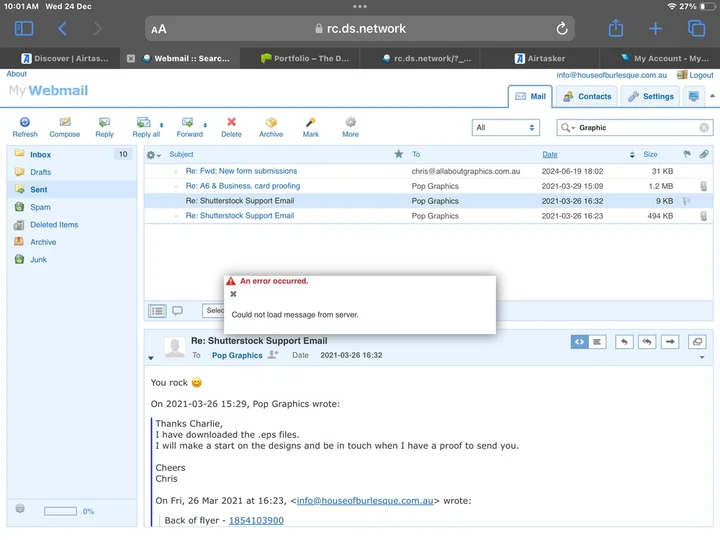Dismiss the error message with the X

pyautogui.click(x=233, y=294)
